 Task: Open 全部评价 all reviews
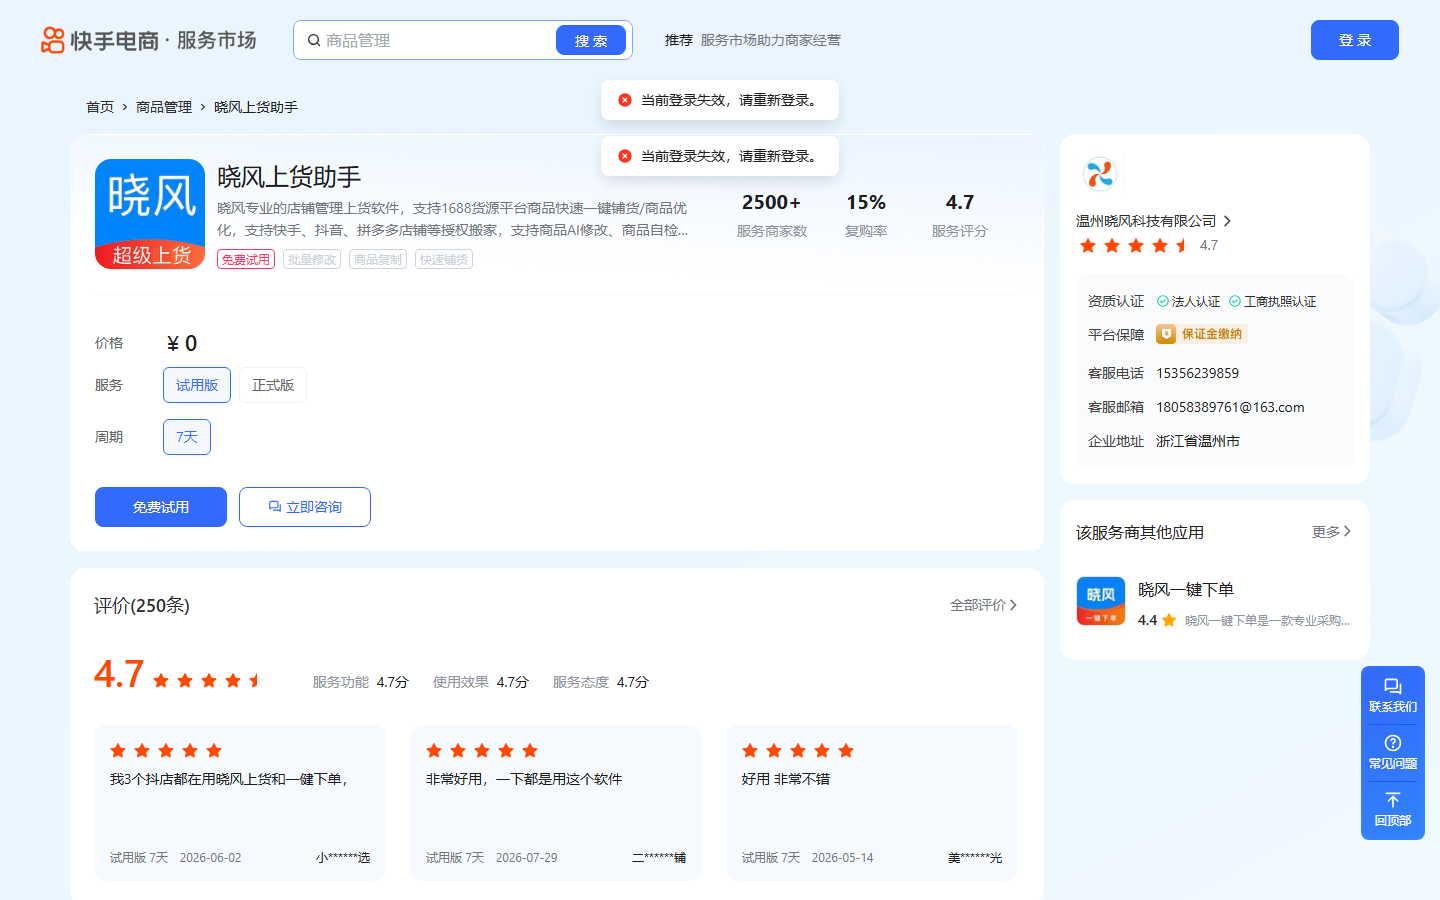[983, 605]
